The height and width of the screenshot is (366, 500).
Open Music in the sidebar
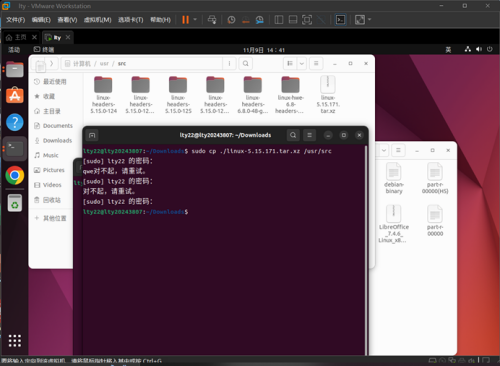click(x=50, y=155)
